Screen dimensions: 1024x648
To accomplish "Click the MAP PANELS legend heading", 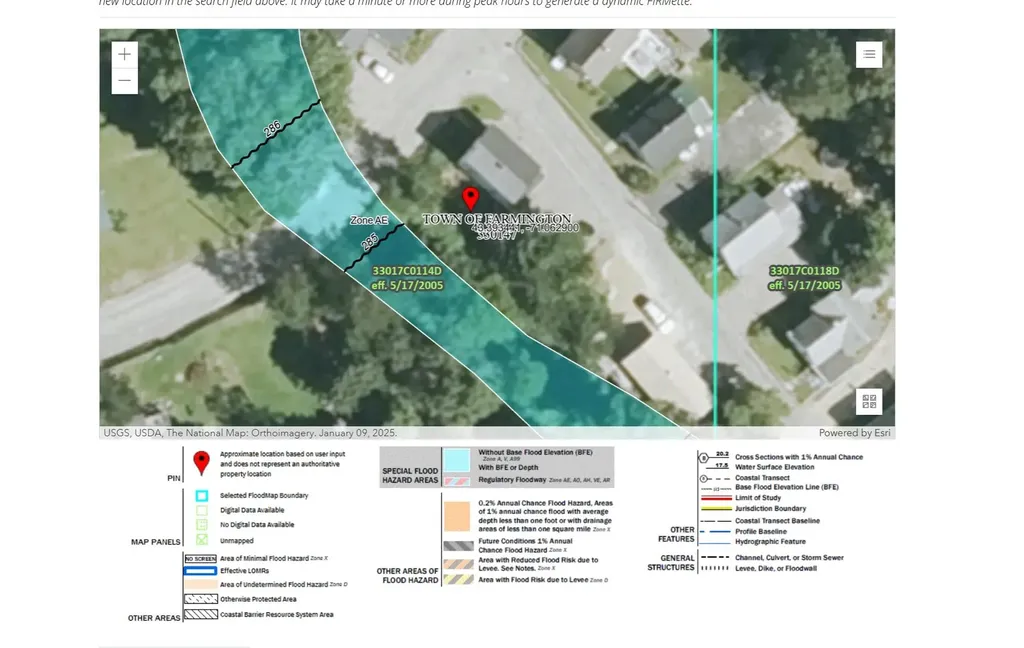I will 155,542.
